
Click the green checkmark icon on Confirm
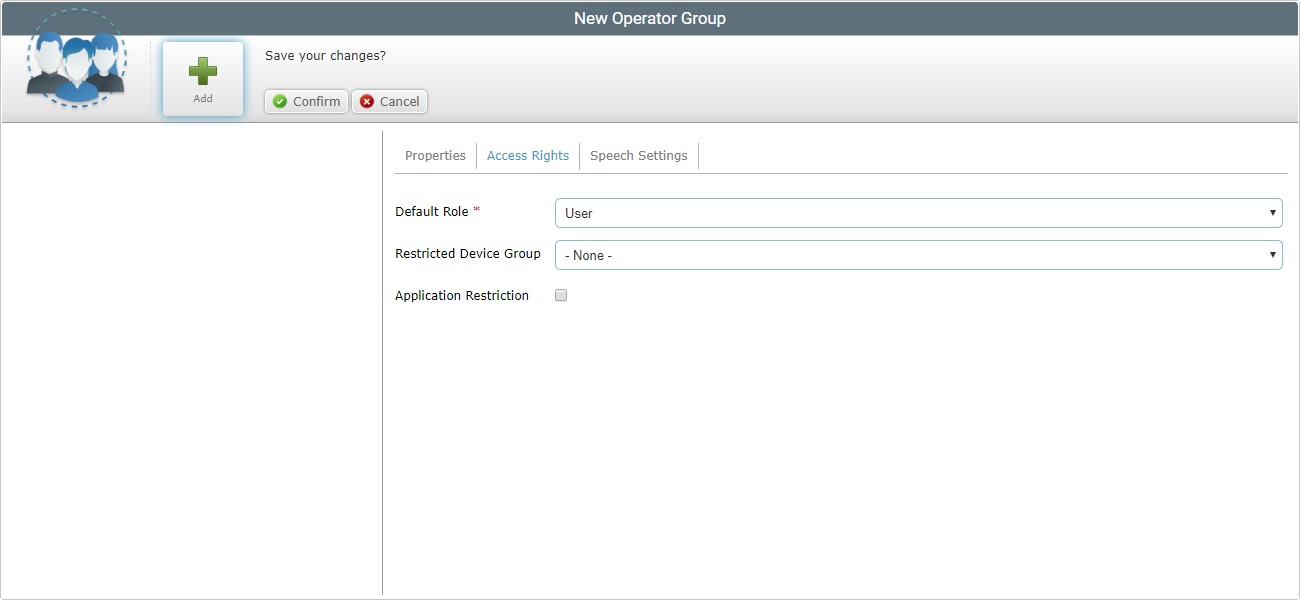click(x=279, y=101)
